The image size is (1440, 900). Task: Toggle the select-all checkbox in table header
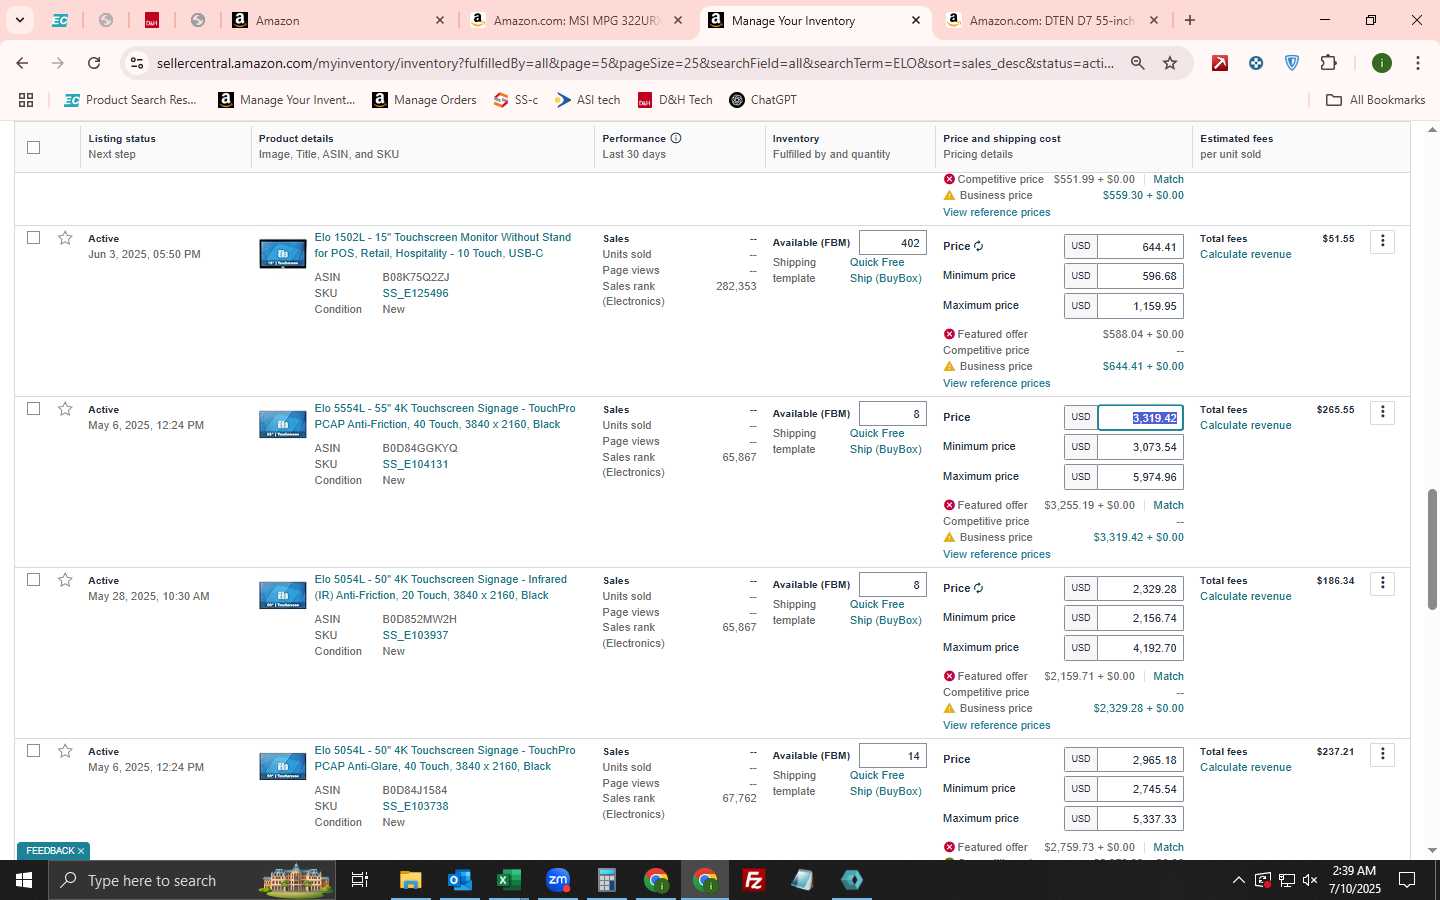point(33,147)
